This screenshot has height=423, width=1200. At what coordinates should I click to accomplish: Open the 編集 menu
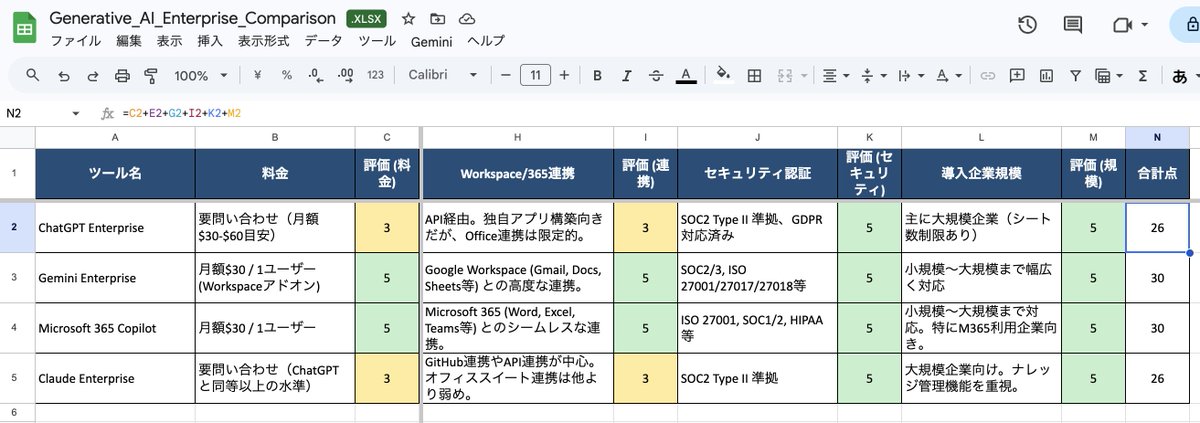(129, 41)
